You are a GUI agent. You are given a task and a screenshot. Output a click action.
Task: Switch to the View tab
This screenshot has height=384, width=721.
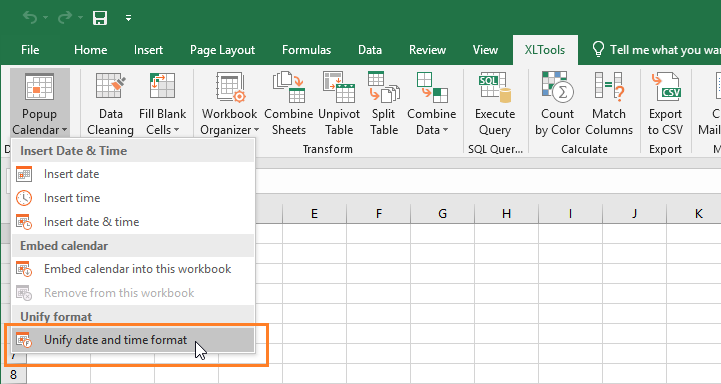[x=485, y=50]
